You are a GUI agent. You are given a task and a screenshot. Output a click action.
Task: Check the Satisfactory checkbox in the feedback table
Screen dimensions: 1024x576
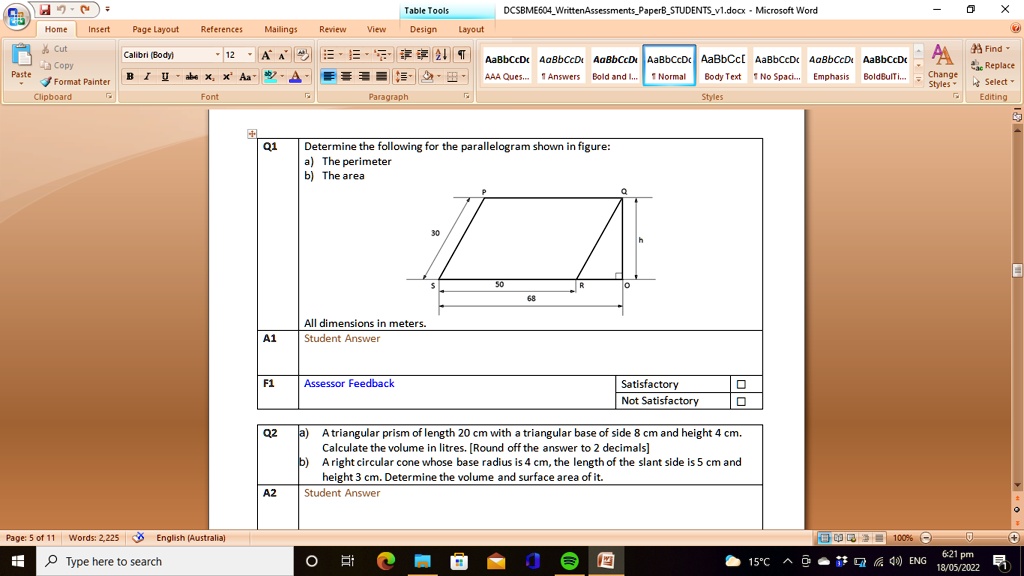point(743,383)
